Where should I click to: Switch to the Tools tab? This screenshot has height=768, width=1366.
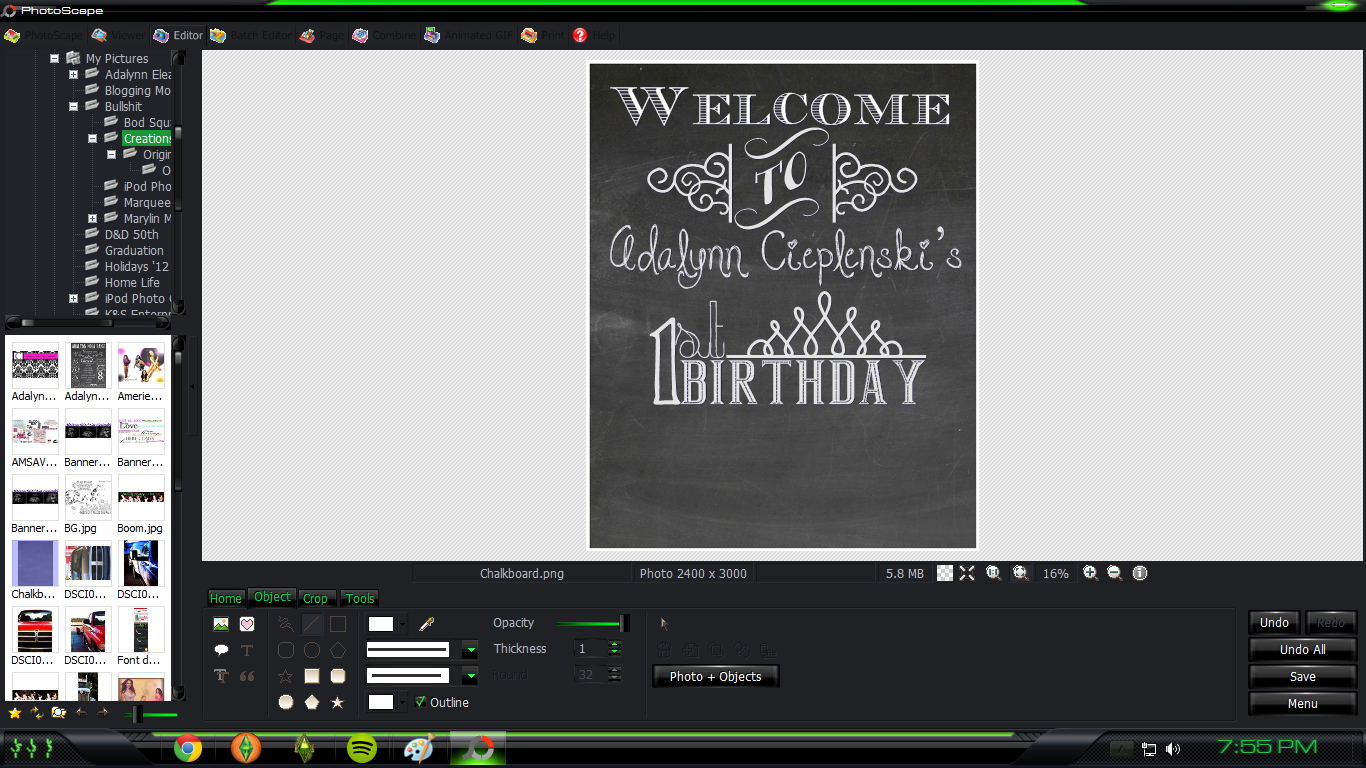click(x=360, y=598)
